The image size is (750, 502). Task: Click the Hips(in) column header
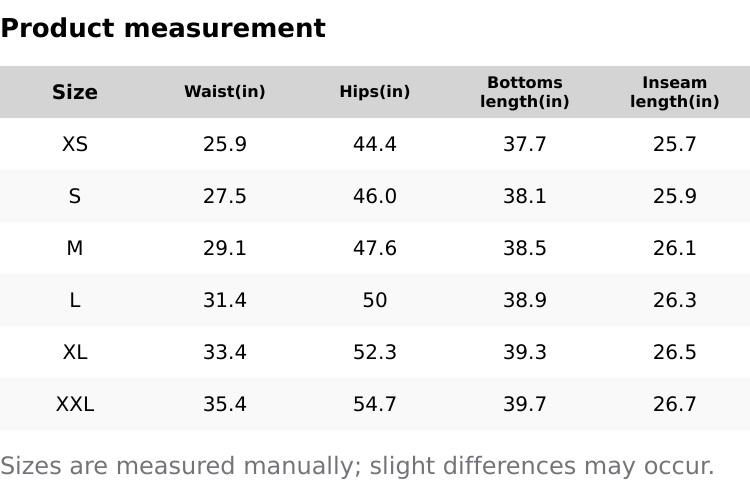click(x=375, y=92)
